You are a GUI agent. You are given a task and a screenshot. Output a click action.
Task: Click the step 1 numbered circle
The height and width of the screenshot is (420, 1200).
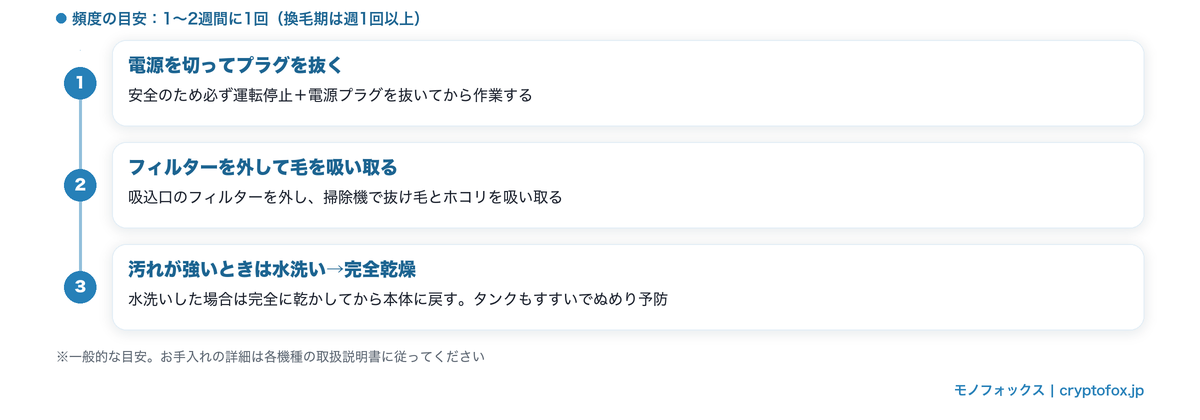click(x=80, y=82)
